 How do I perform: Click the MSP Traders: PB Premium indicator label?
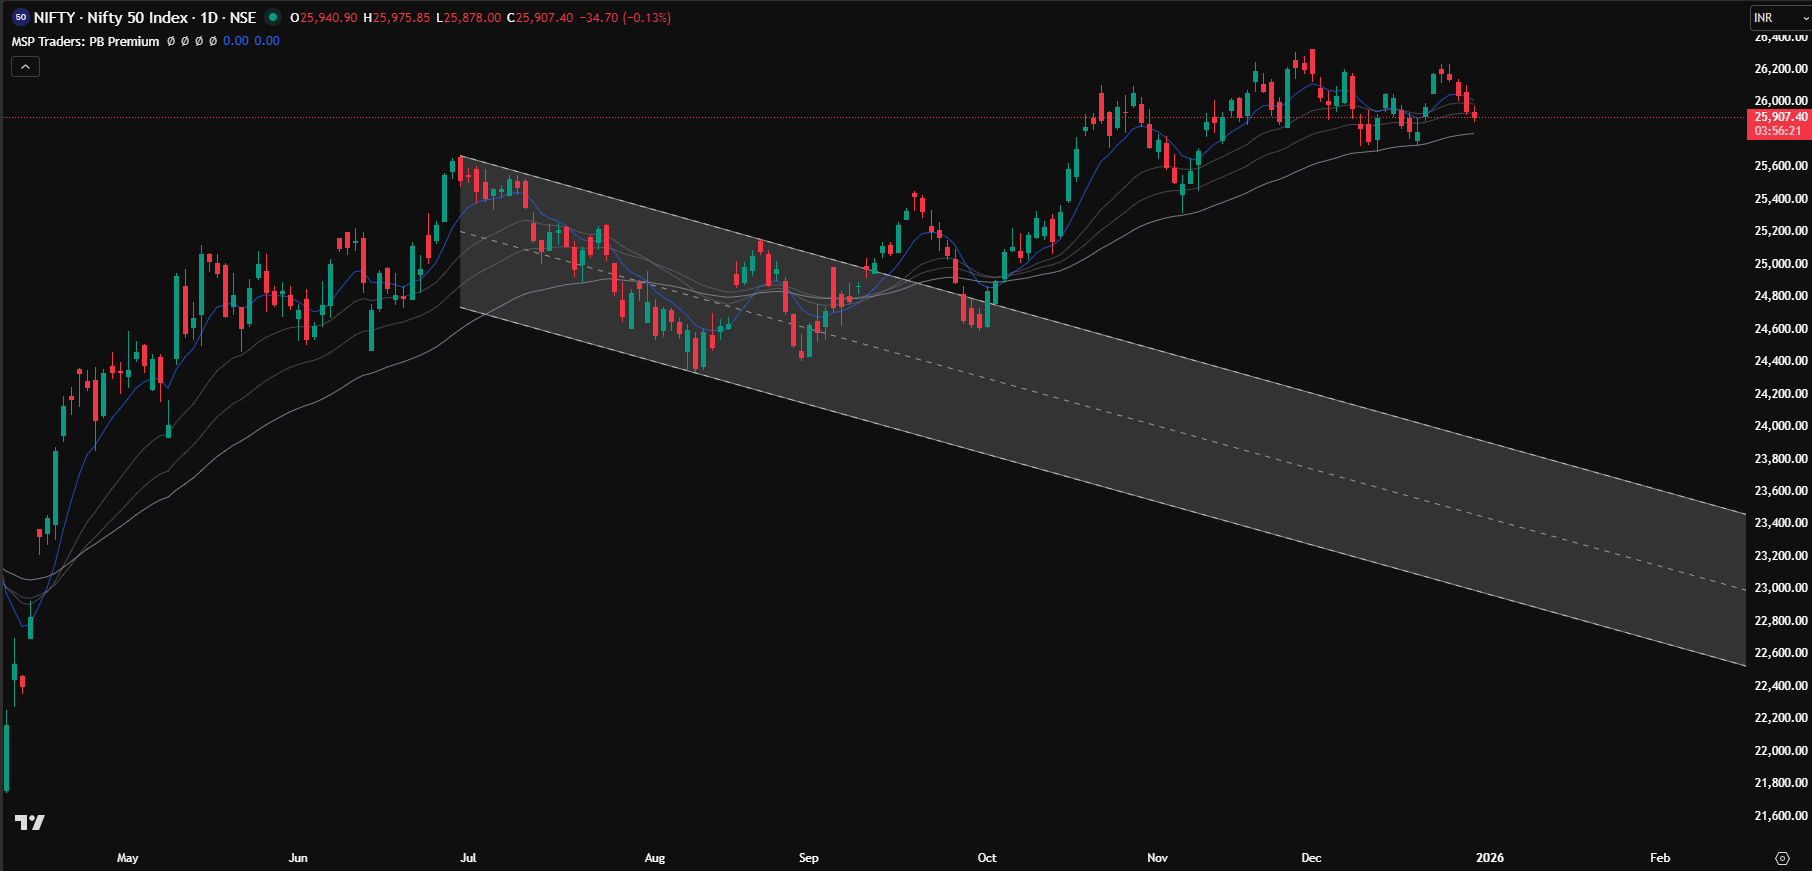(85, 41)
